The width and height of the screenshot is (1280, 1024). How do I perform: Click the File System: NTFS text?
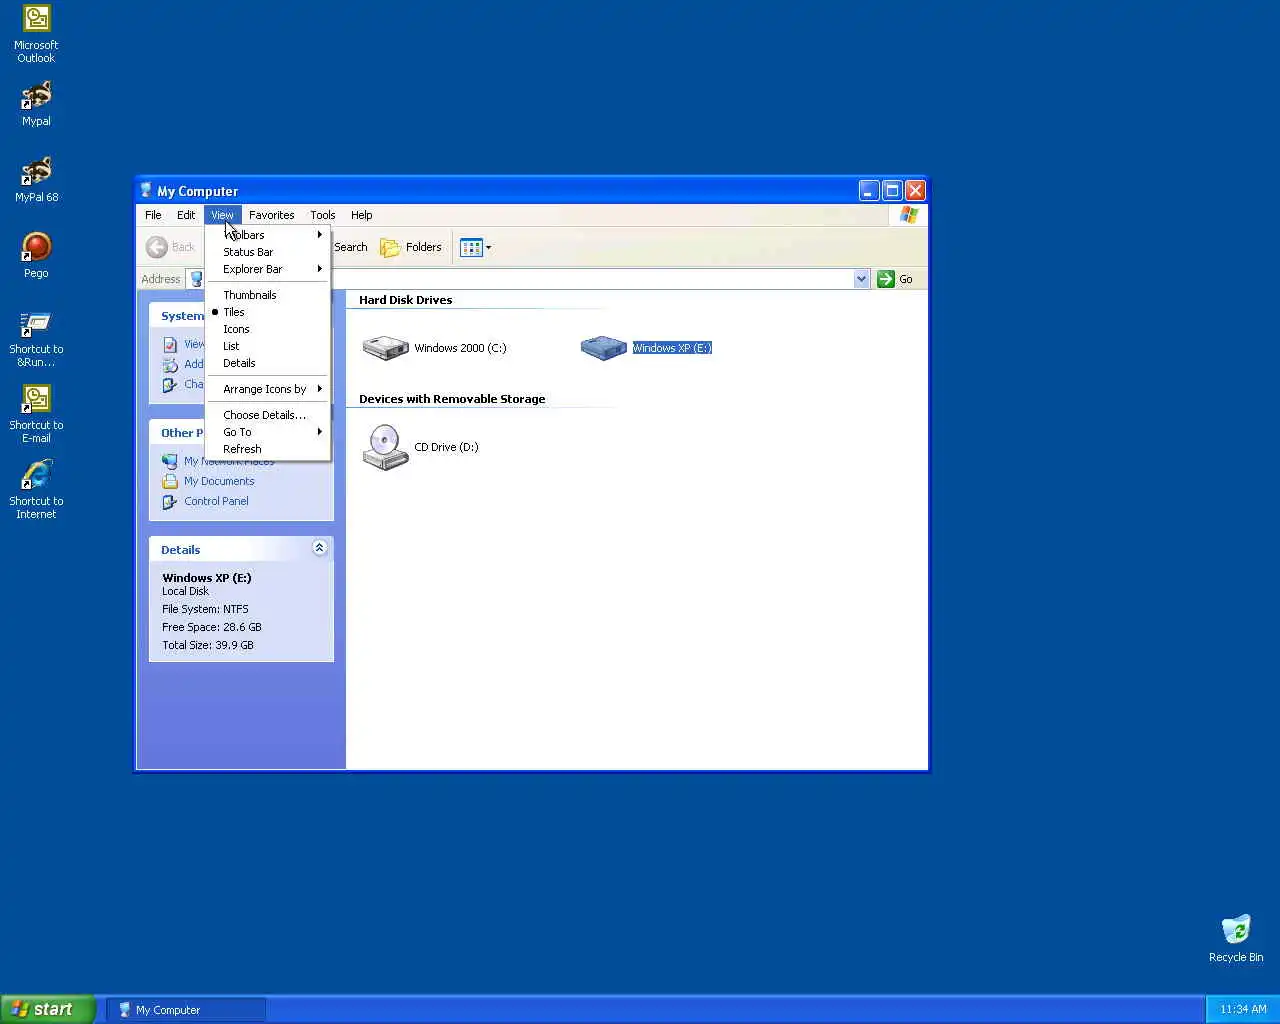pos(205,609)
